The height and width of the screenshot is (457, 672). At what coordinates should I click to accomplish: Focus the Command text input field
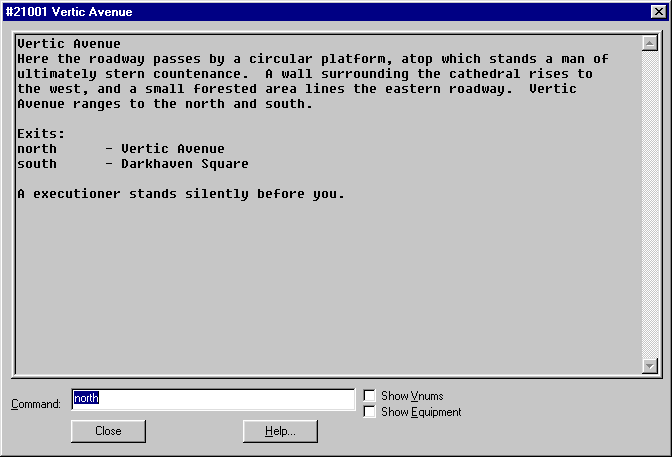click(x=213, y=399)
